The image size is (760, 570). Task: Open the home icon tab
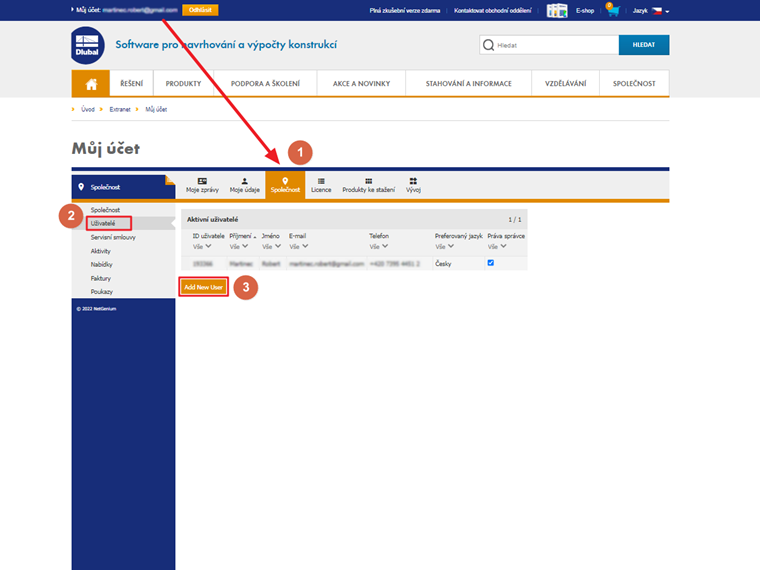point(91,84)
